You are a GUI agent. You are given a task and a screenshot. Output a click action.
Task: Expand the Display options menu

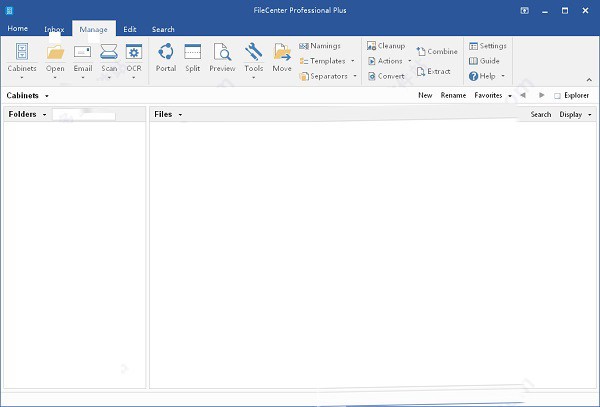[x=573, y=115]
